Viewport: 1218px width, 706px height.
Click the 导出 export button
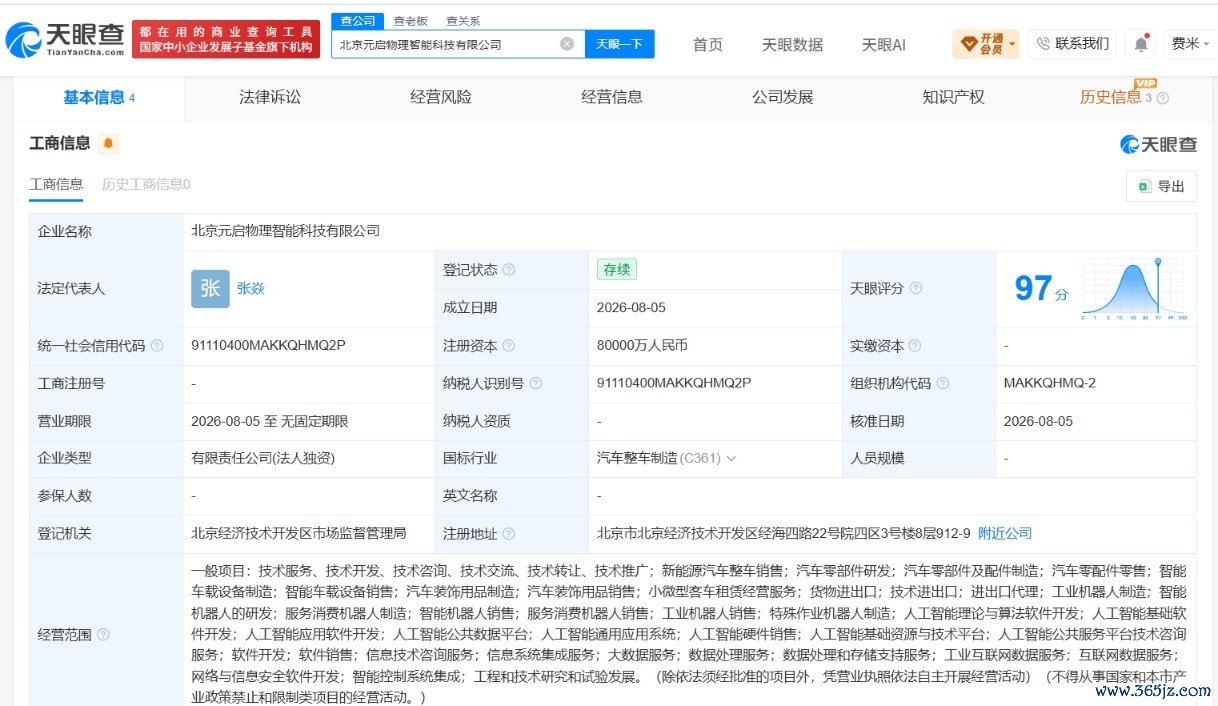(1161, 186)
